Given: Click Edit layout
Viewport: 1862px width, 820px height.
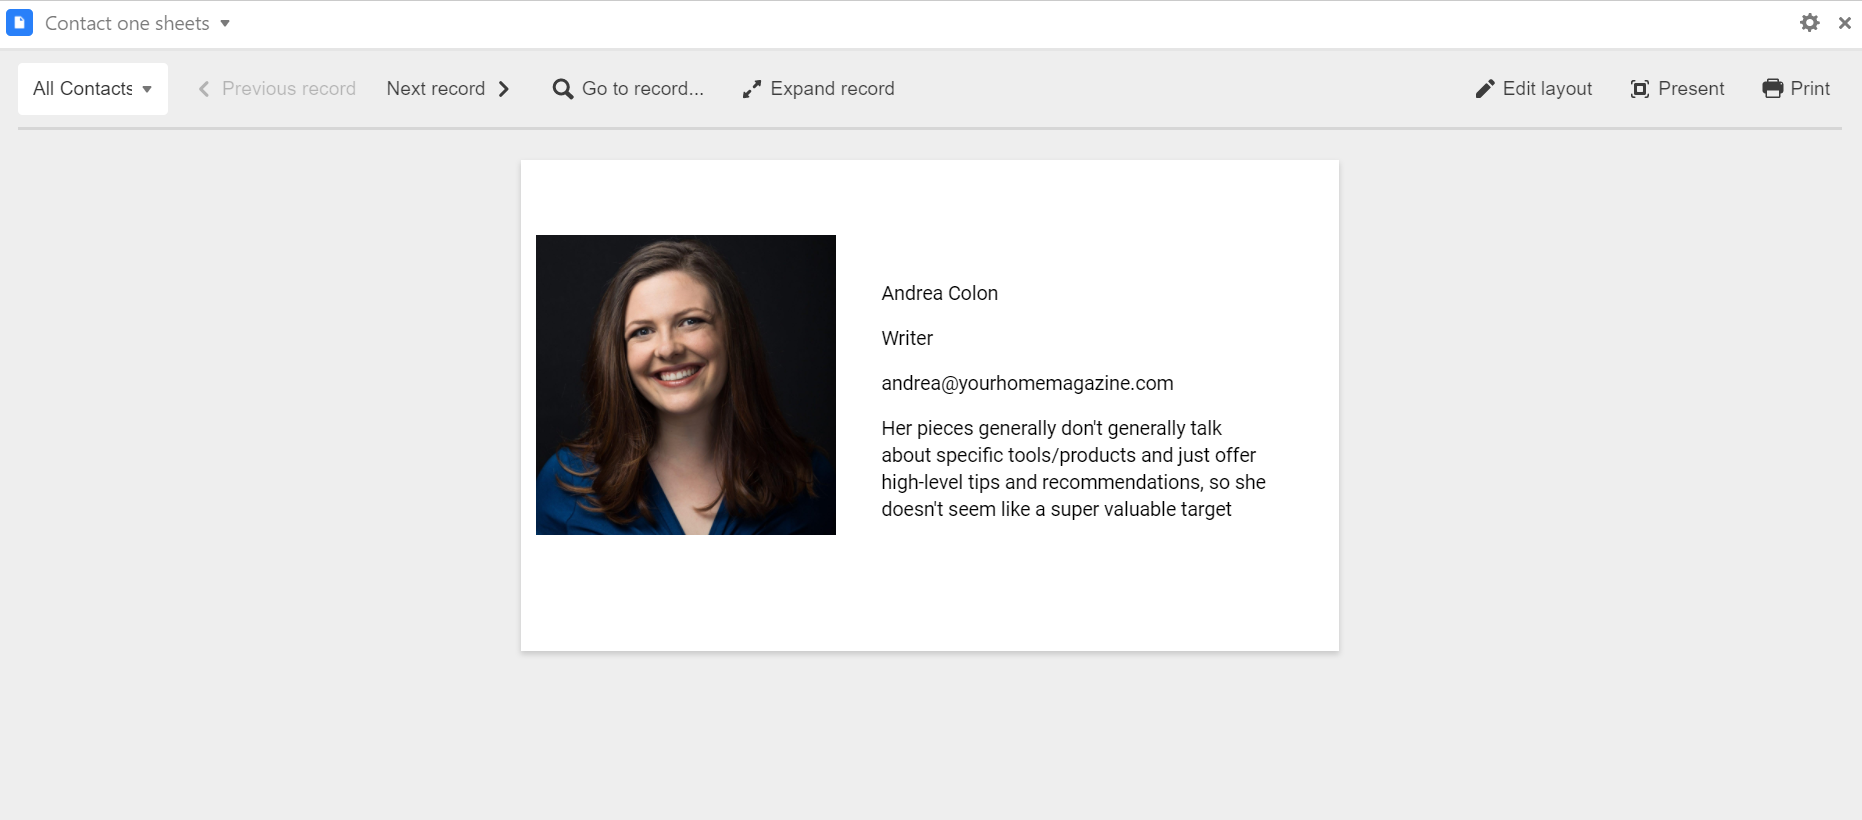Looking at the screenshot, I should [1534, 88].
